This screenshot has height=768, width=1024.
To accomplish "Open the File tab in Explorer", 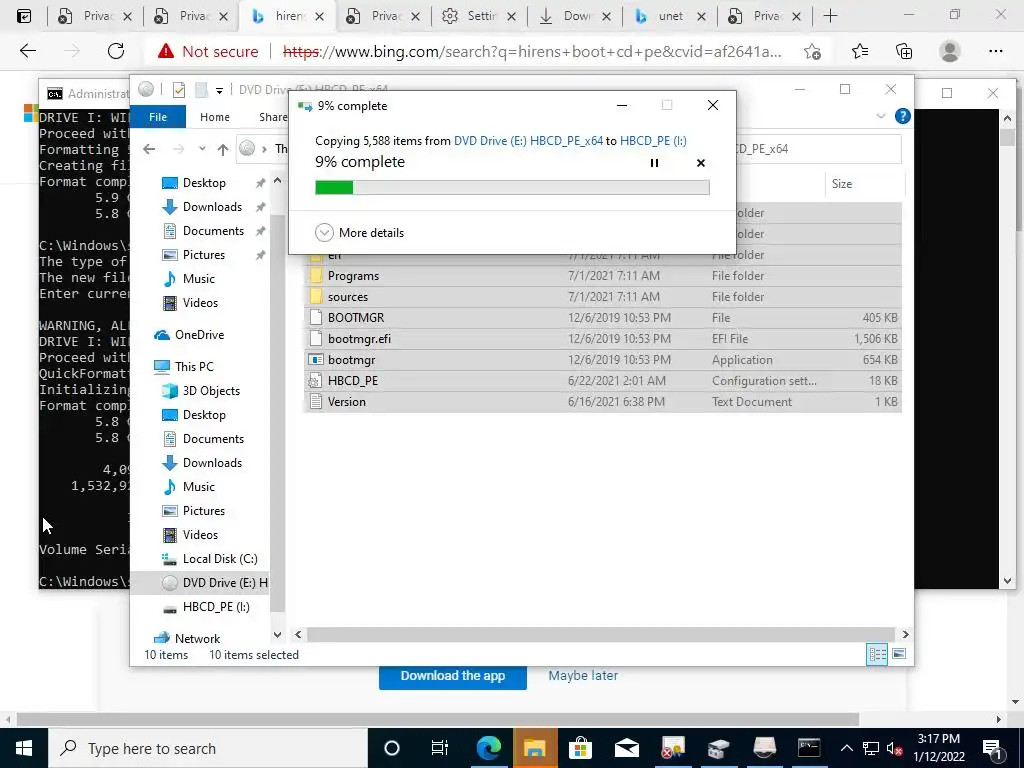I will (x=158, y=117).
